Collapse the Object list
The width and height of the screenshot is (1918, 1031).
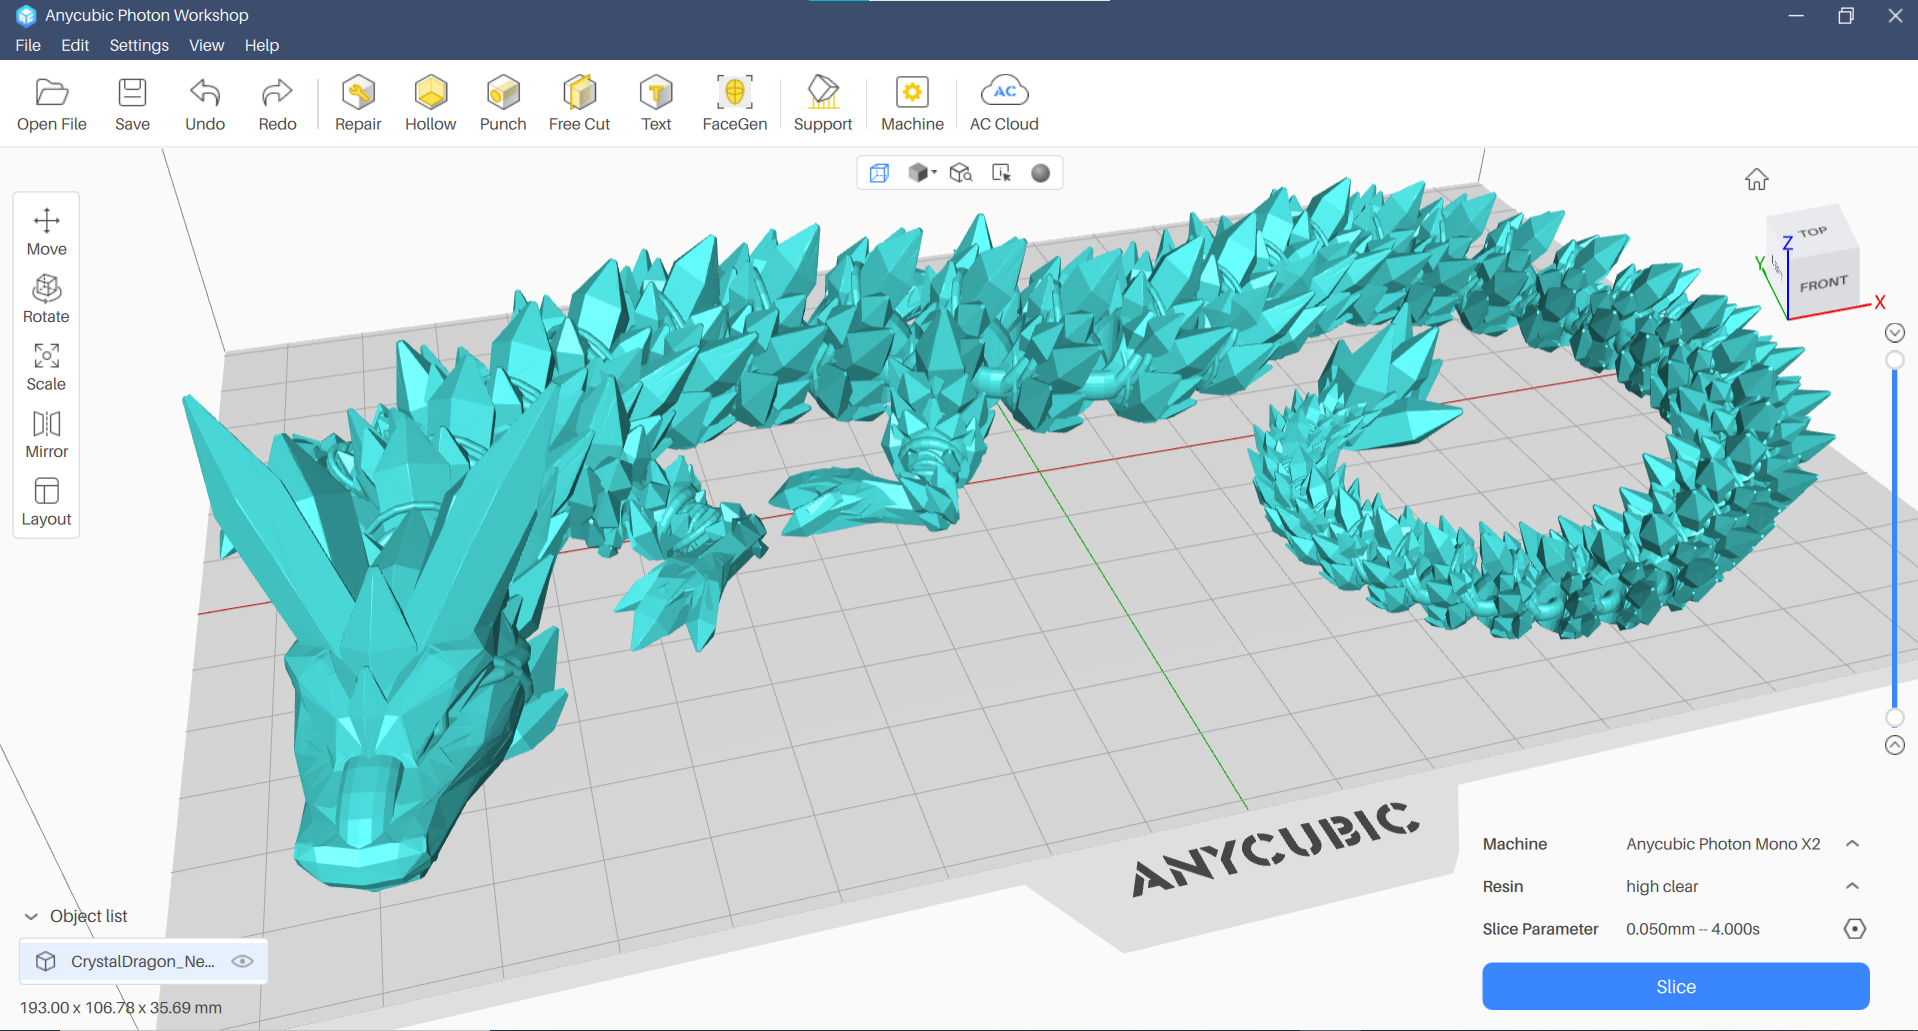click(x=31, y=916)
